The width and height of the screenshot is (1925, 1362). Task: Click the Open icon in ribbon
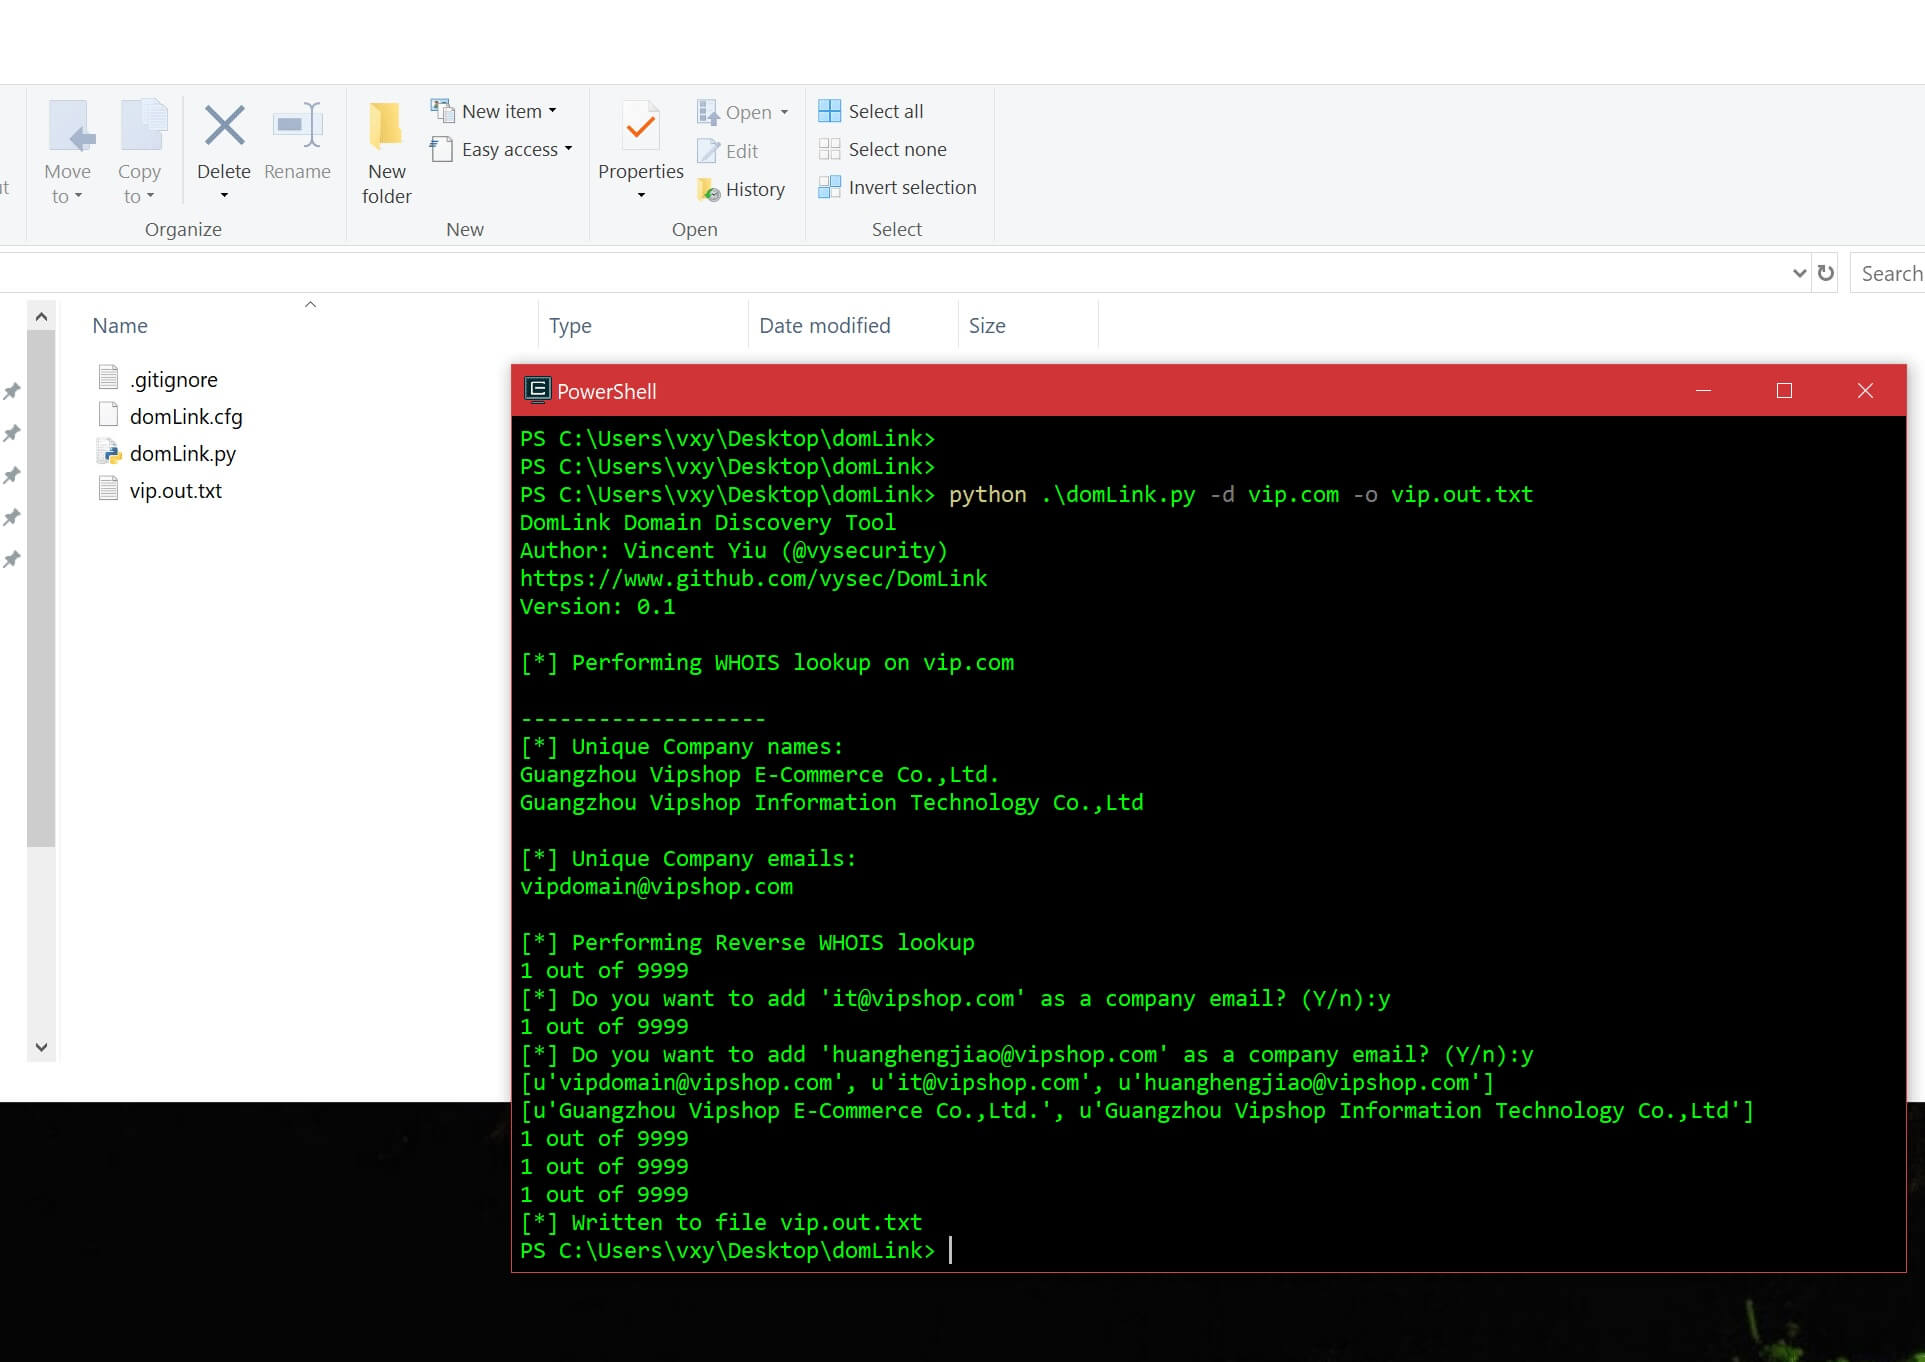pos(708,112)
